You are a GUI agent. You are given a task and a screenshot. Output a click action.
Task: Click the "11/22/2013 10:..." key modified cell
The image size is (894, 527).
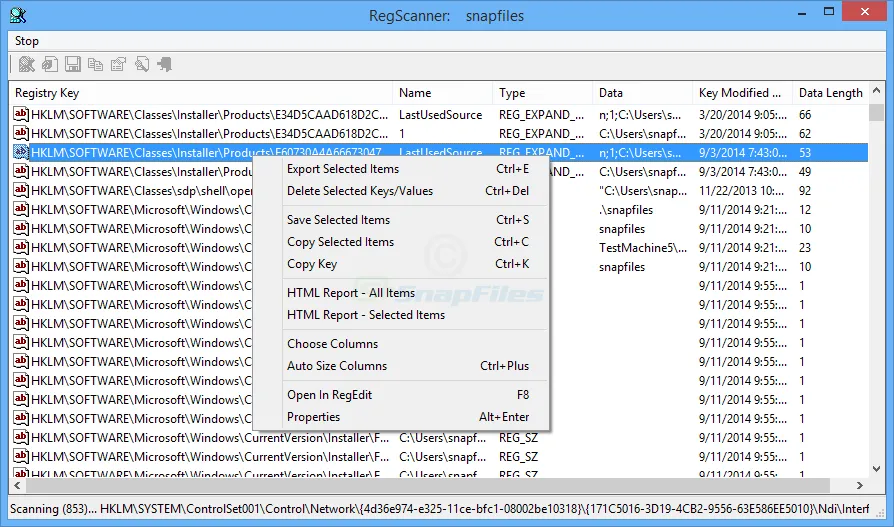(x=743, y=190)
